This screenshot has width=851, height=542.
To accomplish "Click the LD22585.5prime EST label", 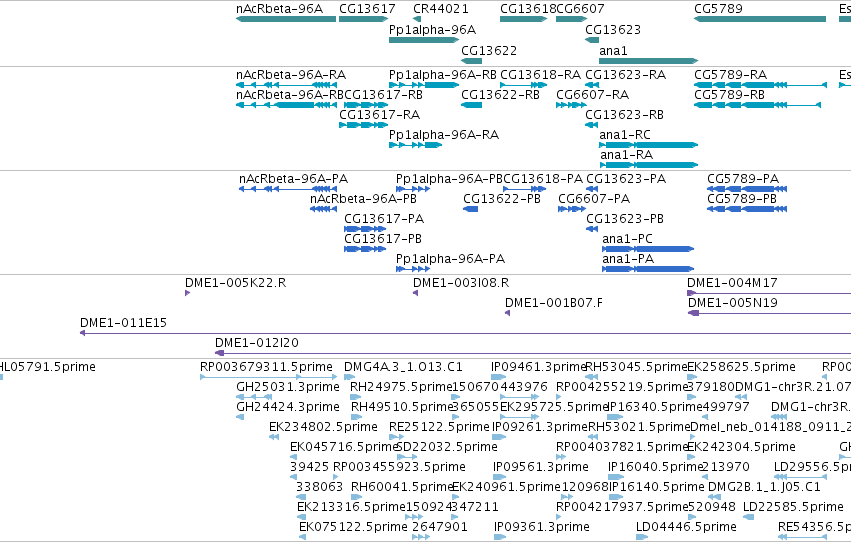I will point(793,507).
